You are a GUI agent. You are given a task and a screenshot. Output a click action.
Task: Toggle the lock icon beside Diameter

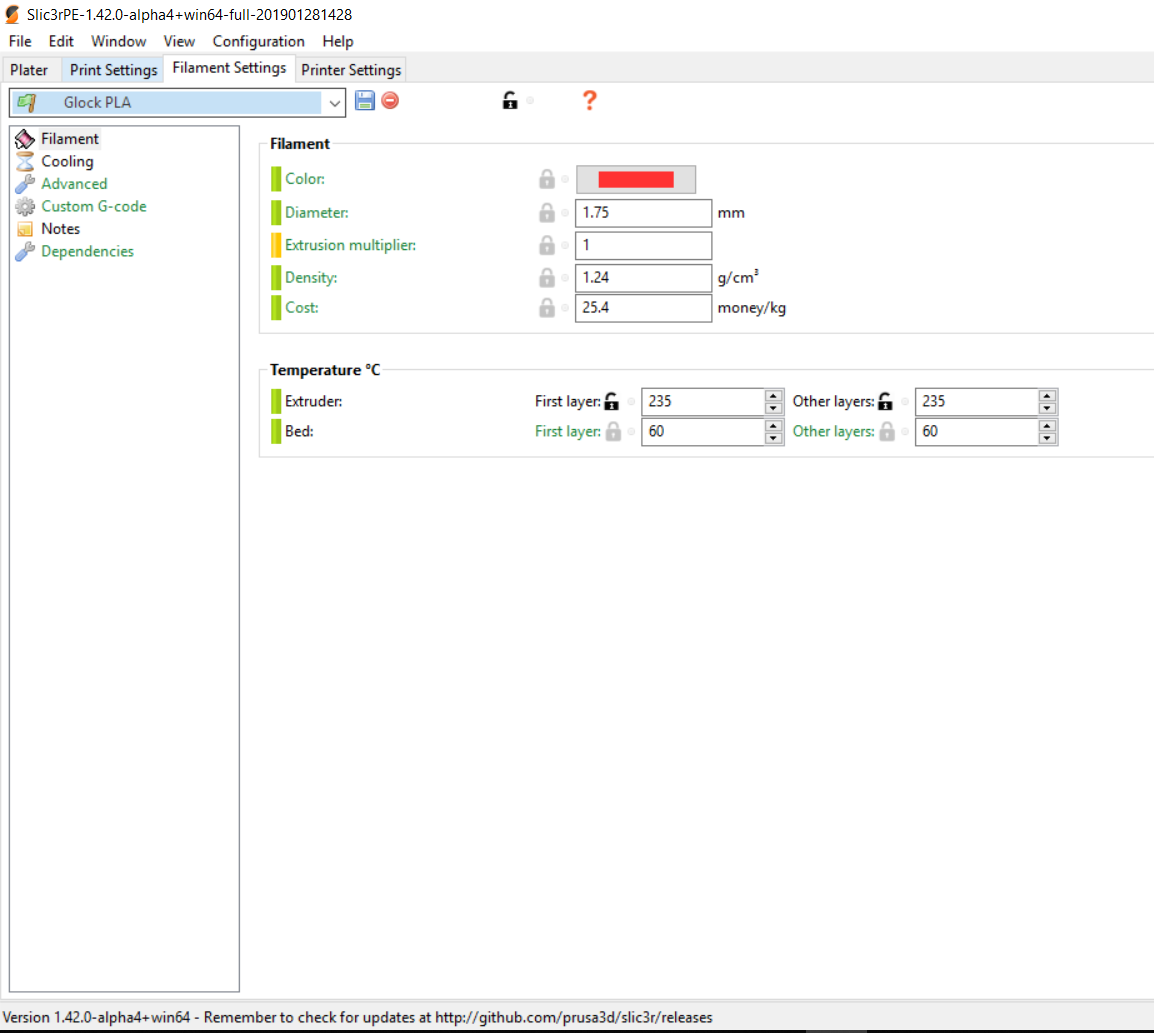547,213
